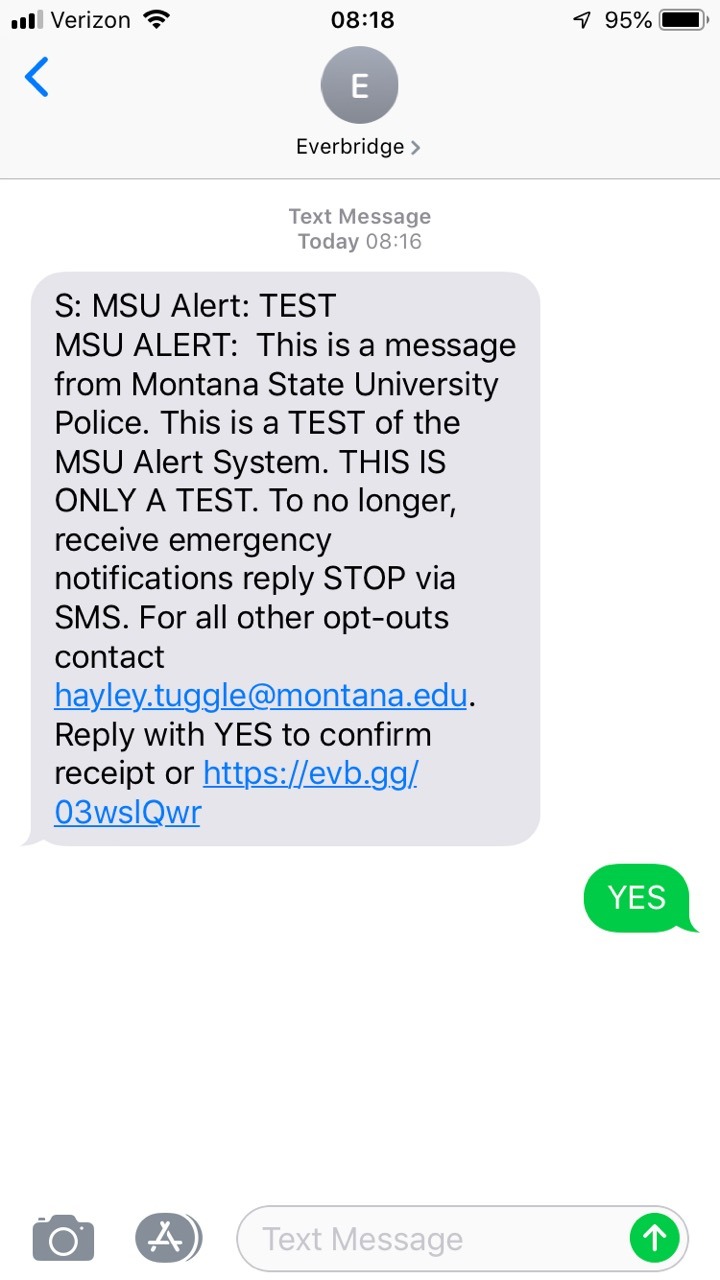Open the App Store apps drawer
Screen dimensions: 720x1280
pyautogui.click(x=167, y=1239)
